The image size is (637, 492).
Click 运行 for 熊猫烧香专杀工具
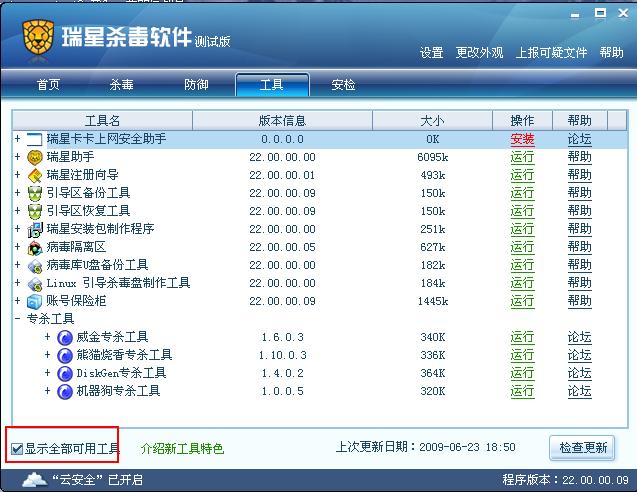(x=522, y=355)
